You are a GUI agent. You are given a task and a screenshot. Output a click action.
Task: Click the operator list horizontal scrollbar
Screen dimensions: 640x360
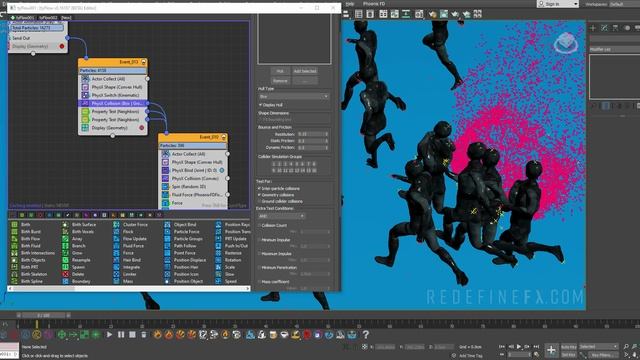coord(129,289)
